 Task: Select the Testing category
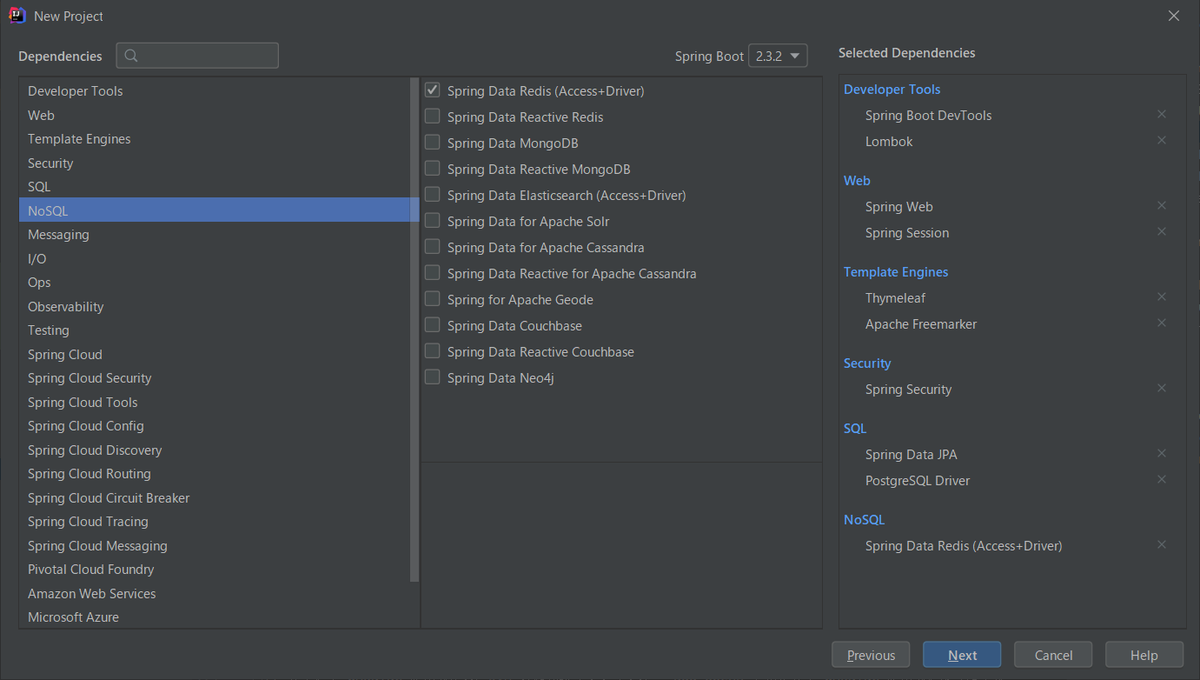[x=214, y=330]
